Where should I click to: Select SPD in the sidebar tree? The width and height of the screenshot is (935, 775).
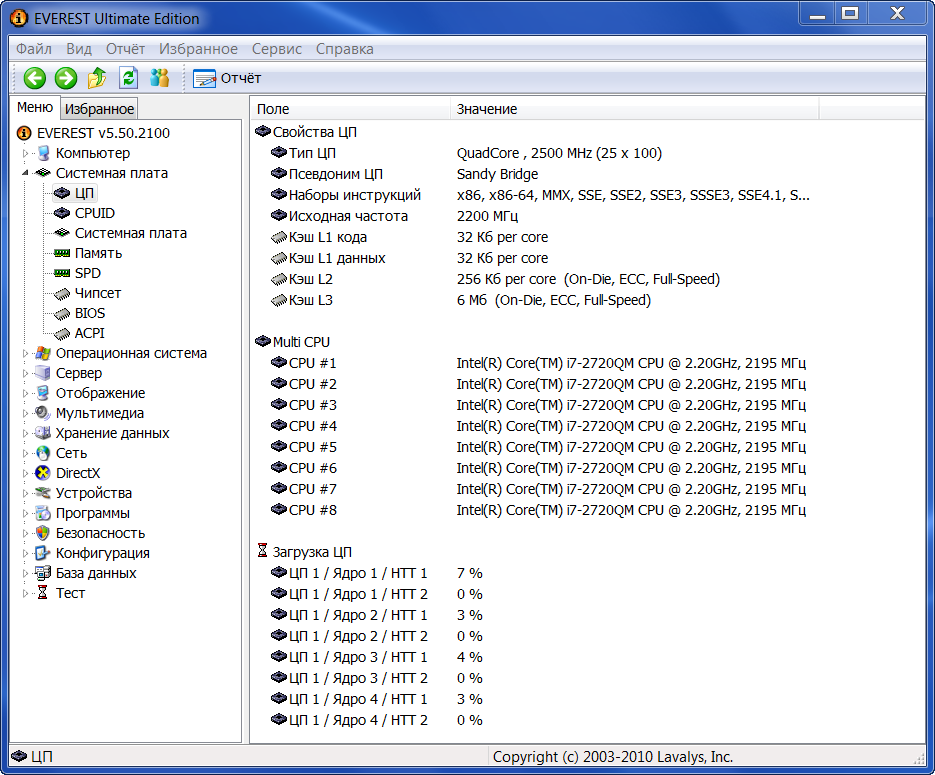pyautogui.click(x=88, y=273)
